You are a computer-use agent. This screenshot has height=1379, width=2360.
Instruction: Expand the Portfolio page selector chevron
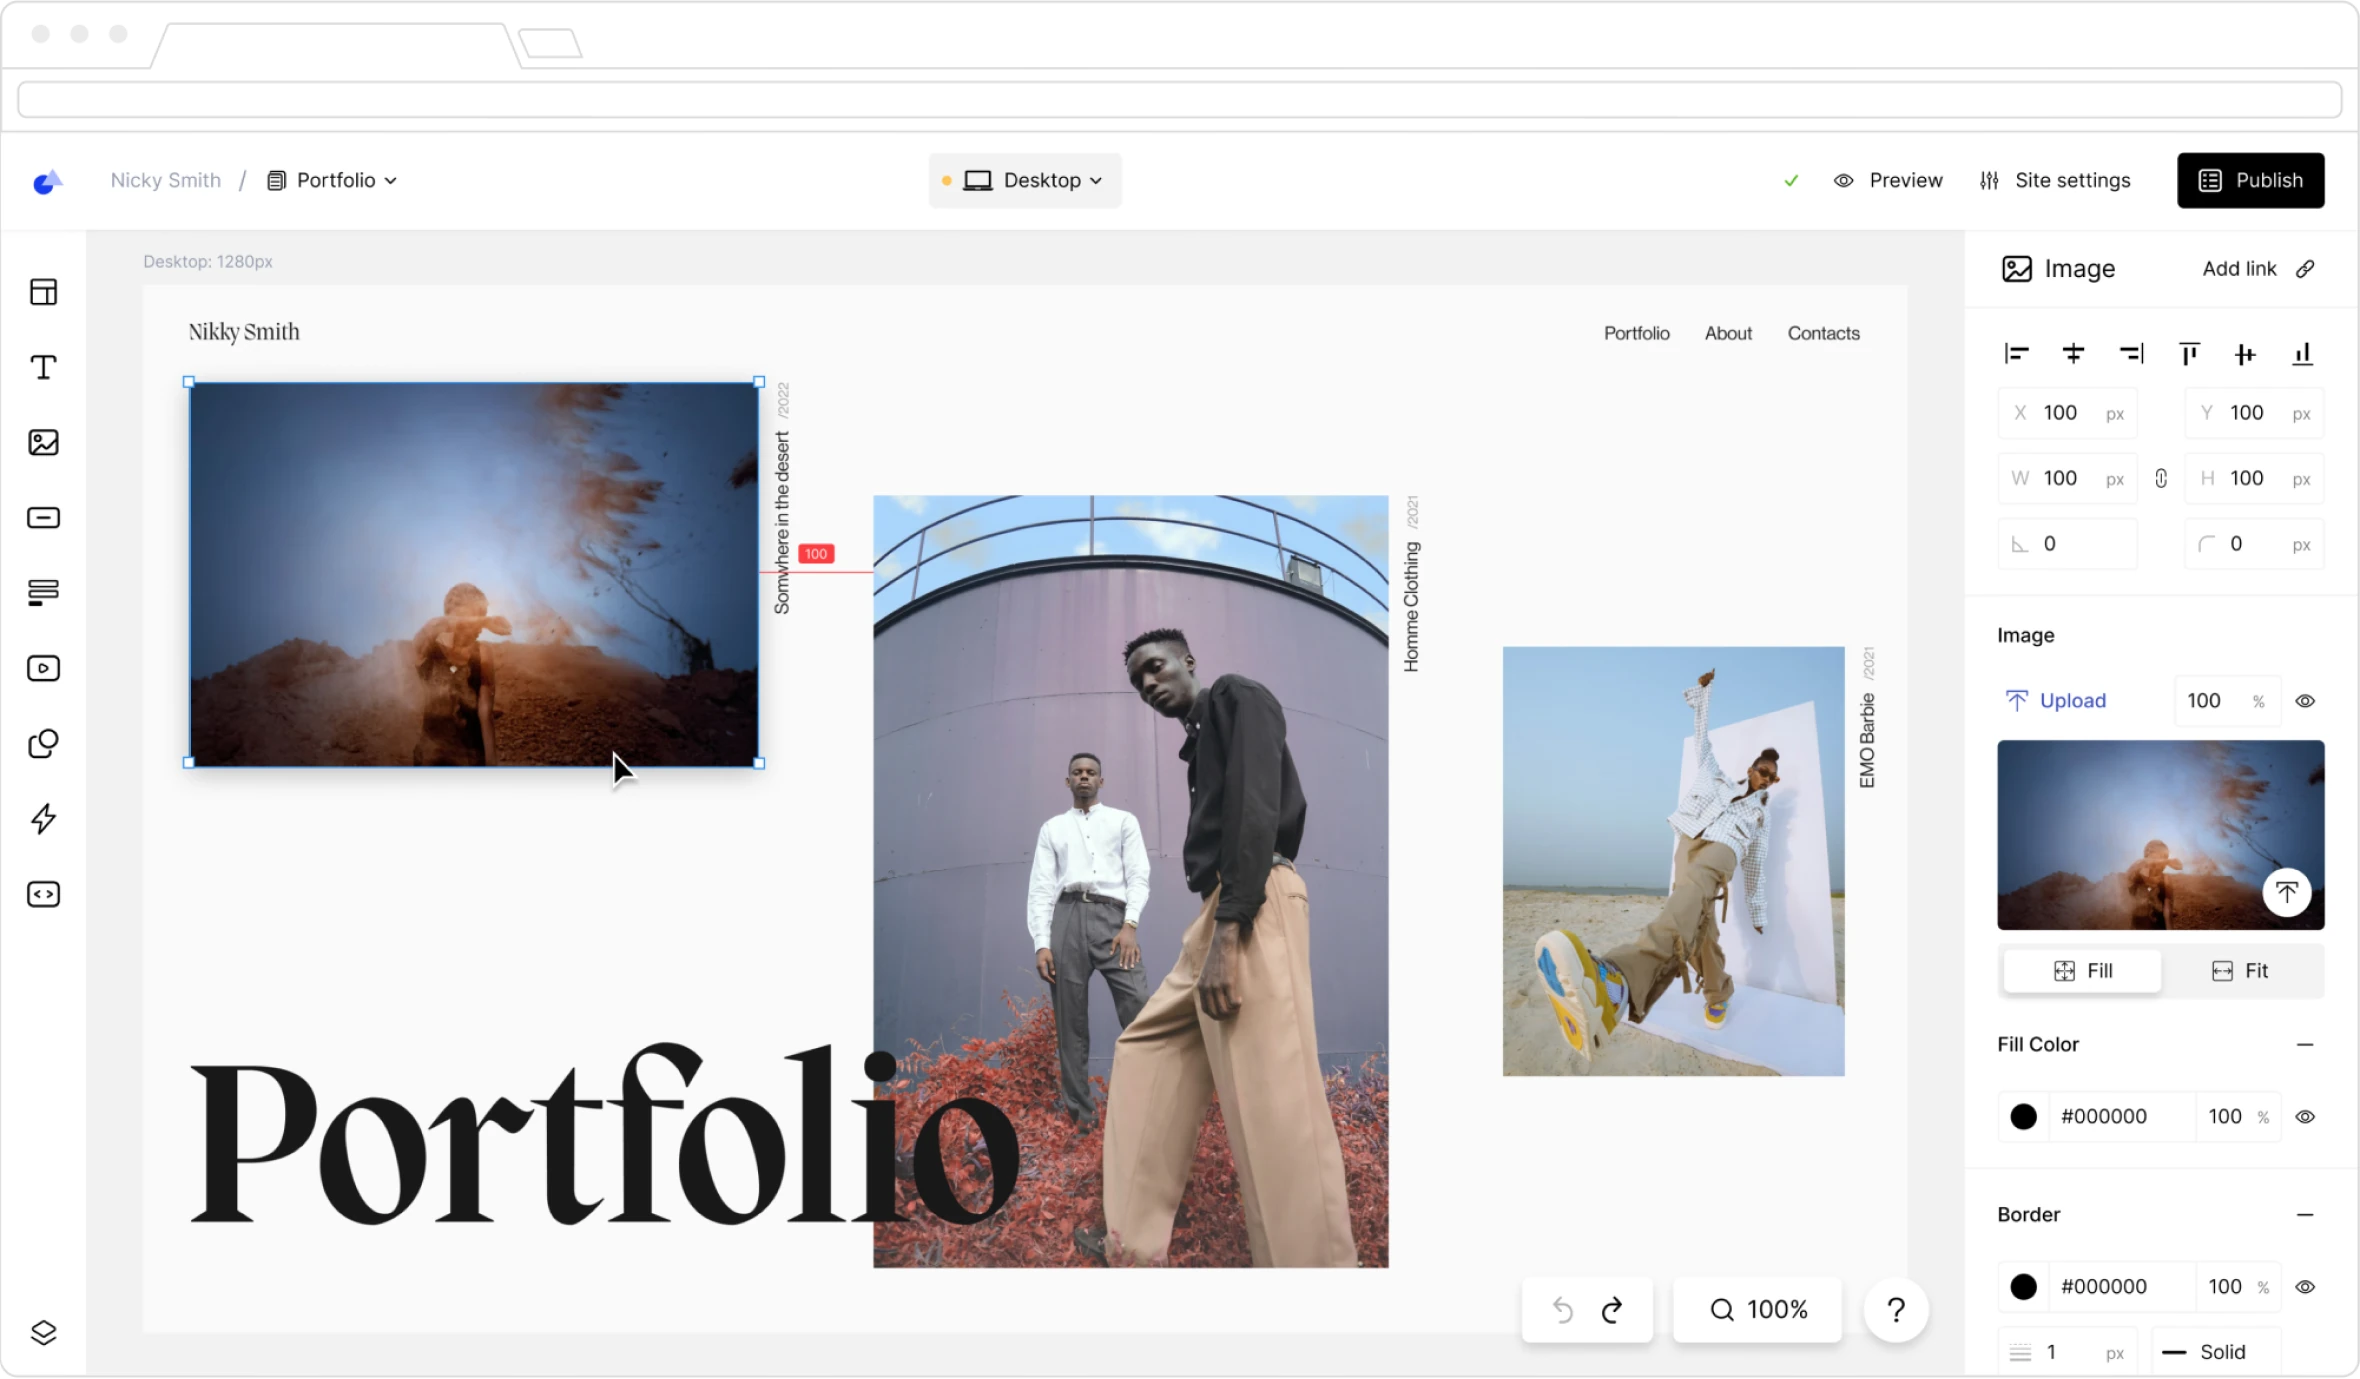pyautogui.click(x=391, y=180)
